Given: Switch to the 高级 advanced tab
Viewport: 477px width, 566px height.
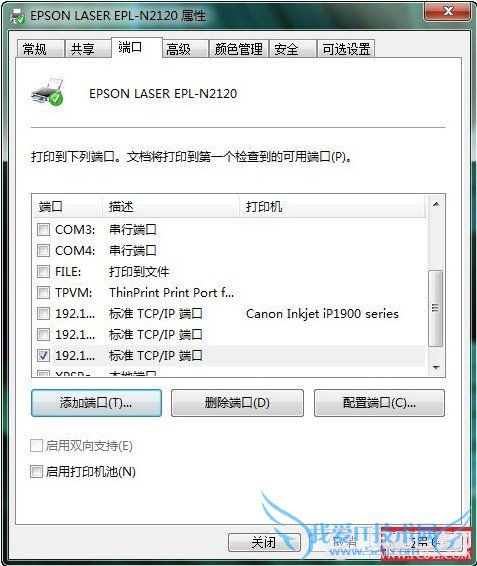Looking at the screenshot, I should click(x=185, y=49).
